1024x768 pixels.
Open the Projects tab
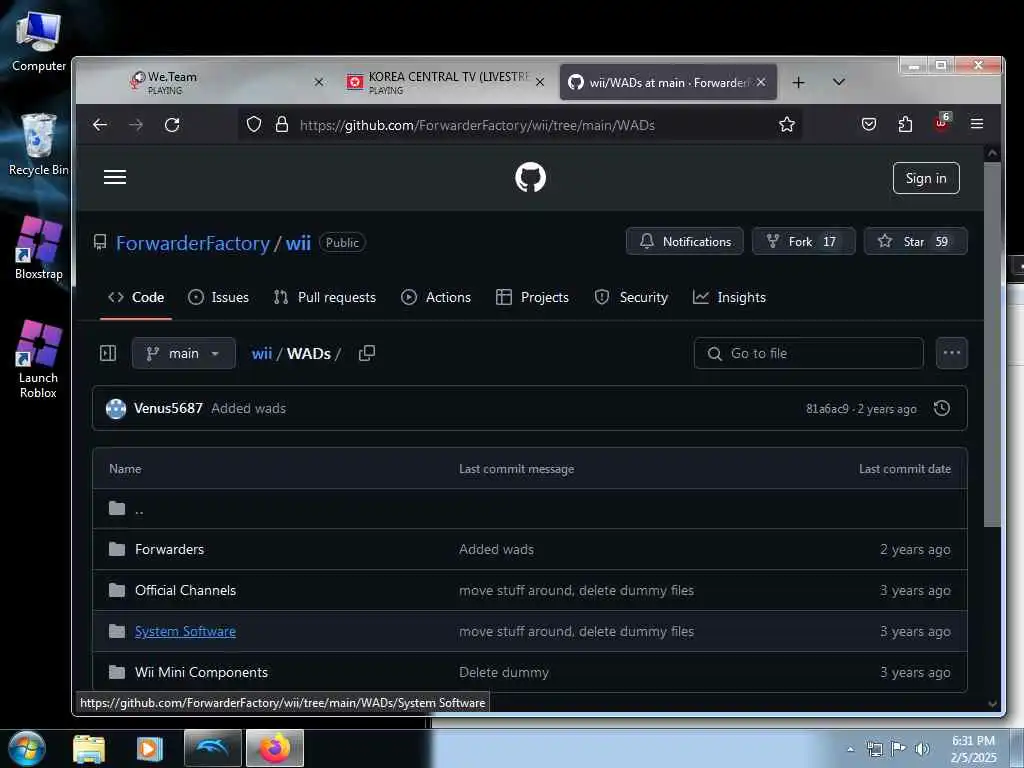(x=532, y=297)
